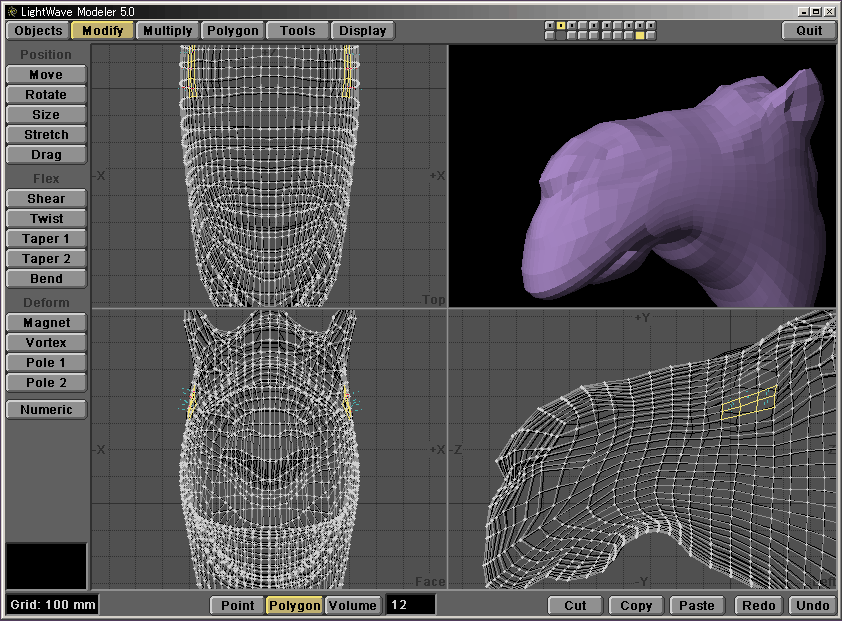This screenshot has height=621, width=842.
Task: Activate the Move tool
Action: pyautogui.click(x=46, y=75)
